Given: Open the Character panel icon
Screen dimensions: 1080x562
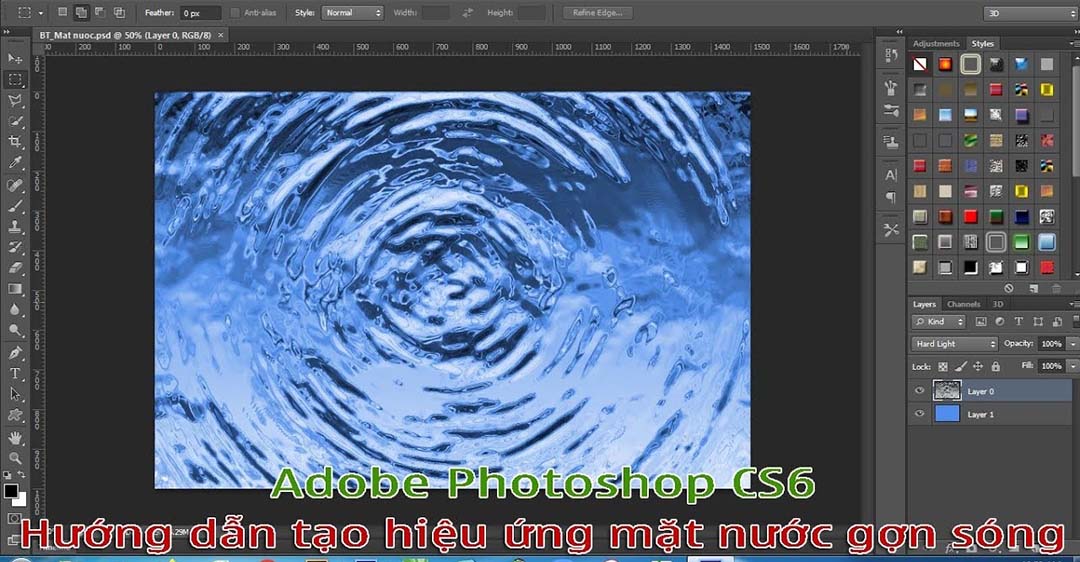Looking at the screenshot, I should pyautogui.click(x=891, y=175).
